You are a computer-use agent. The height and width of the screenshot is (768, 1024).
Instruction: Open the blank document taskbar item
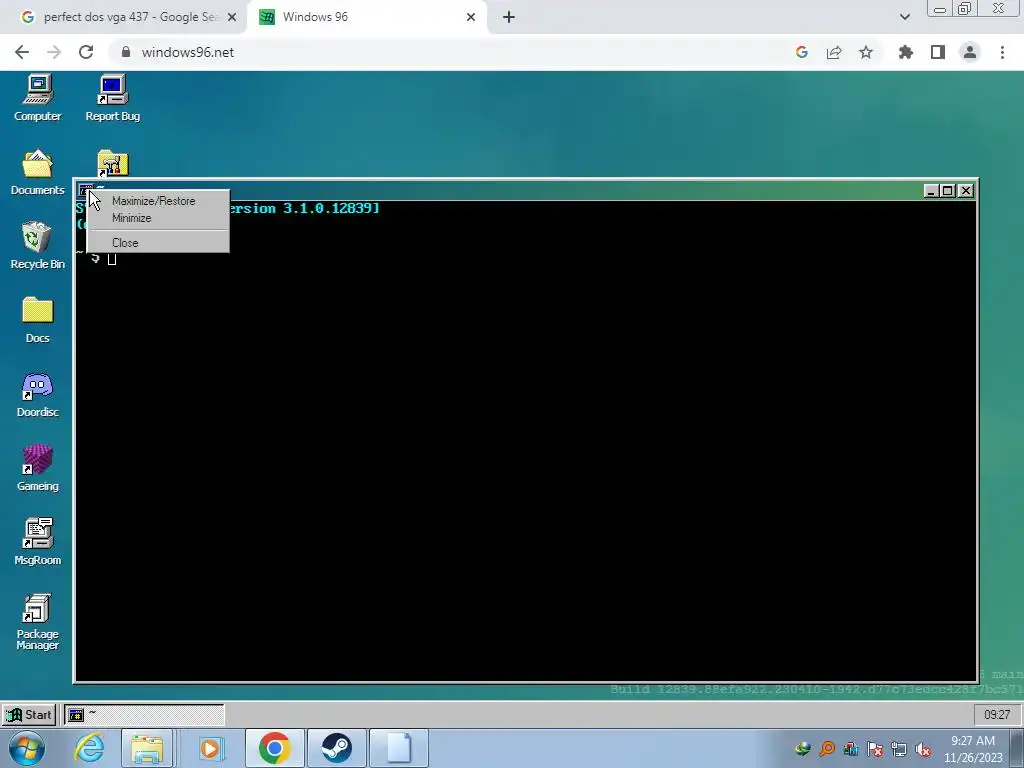coord(399,748)
